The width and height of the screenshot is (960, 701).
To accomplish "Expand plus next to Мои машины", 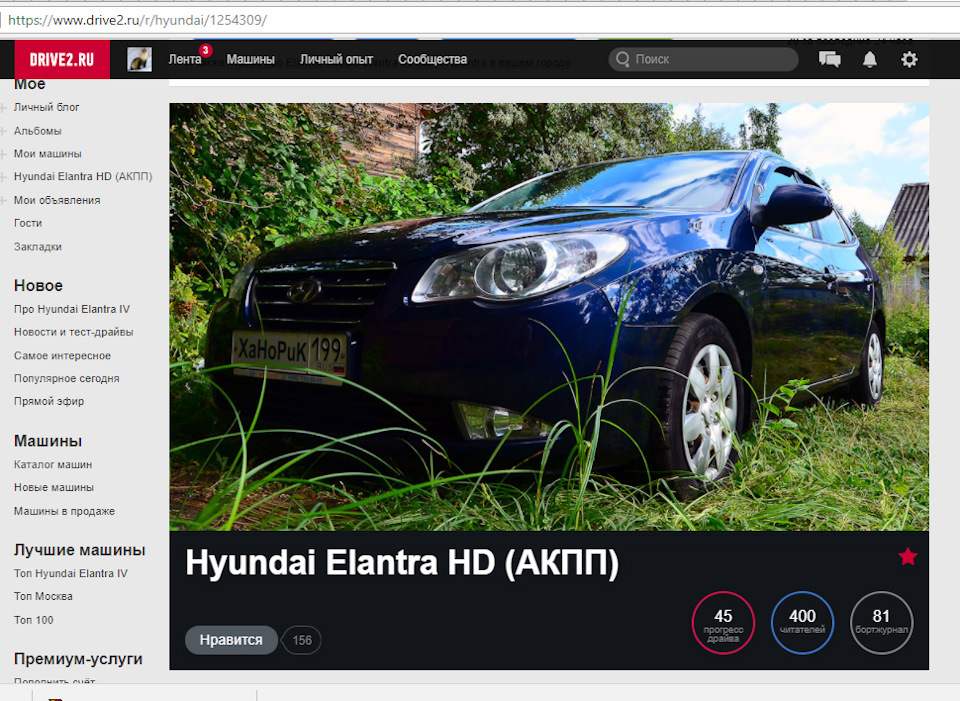I will (3, 154).
